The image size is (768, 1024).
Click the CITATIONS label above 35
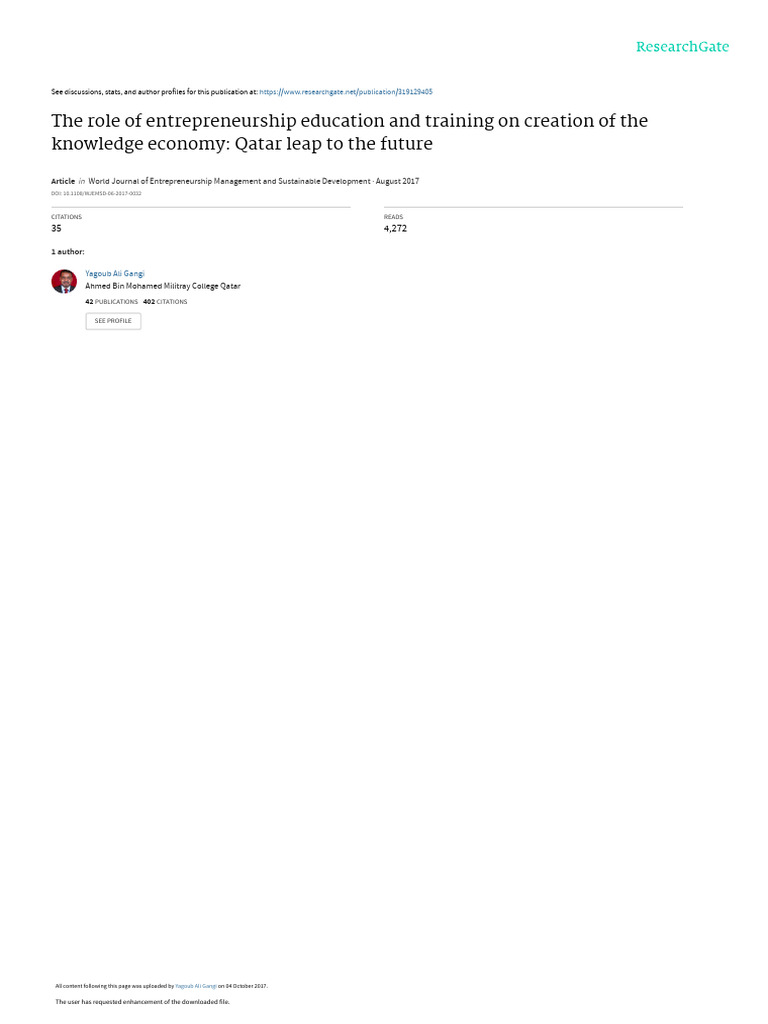[66, 217]
